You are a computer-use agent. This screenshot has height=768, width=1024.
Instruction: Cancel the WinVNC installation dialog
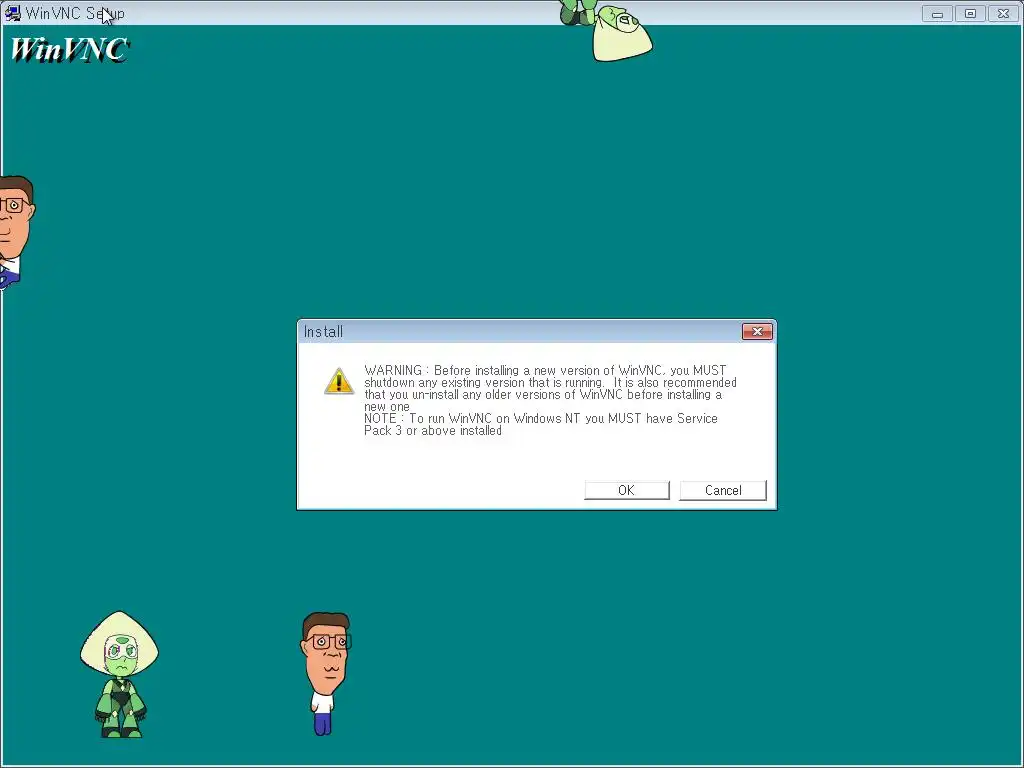pyautogui.click(x=723, y=490)
